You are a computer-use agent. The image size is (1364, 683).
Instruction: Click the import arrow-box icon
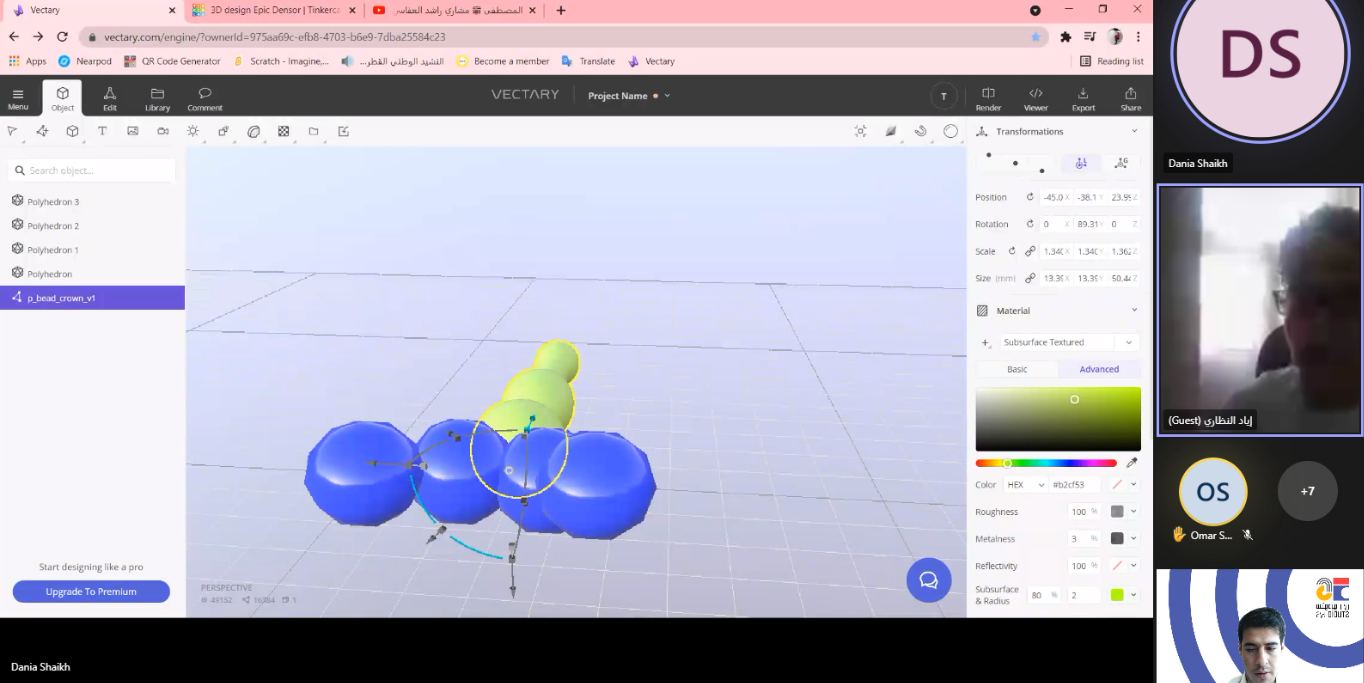pos(343,131)
